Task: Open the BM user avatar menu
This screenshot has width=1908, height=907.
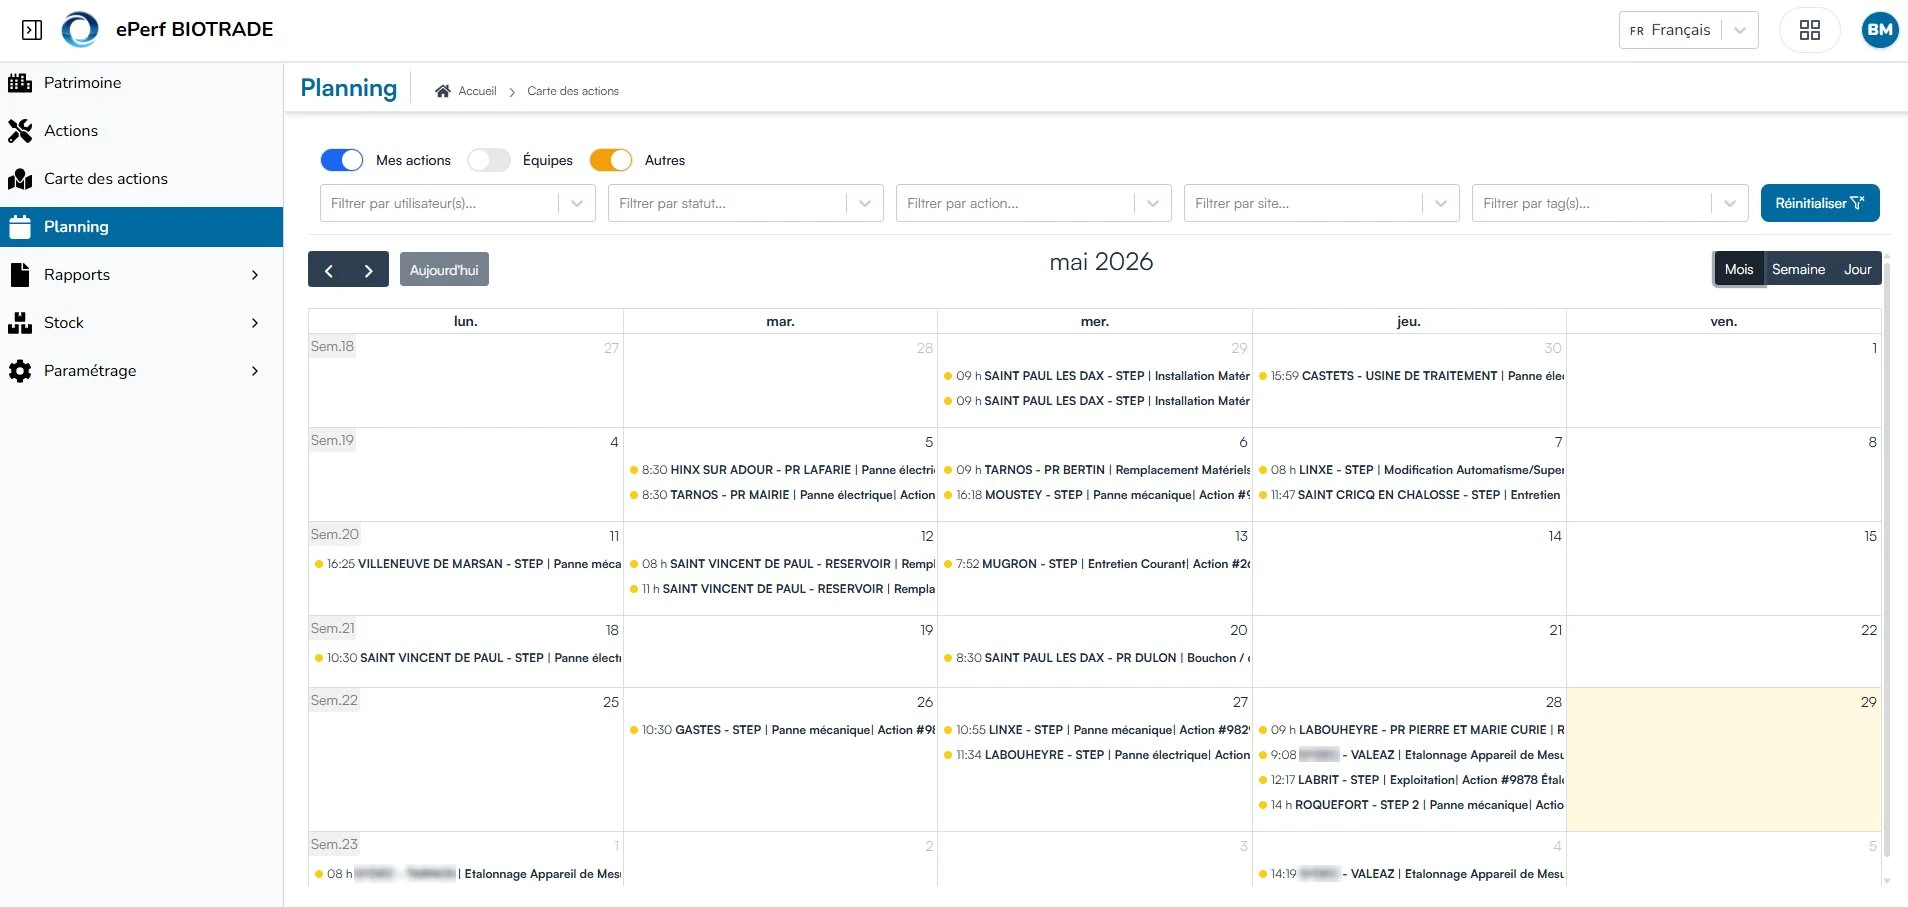Action: click(x=1880, y=30)
